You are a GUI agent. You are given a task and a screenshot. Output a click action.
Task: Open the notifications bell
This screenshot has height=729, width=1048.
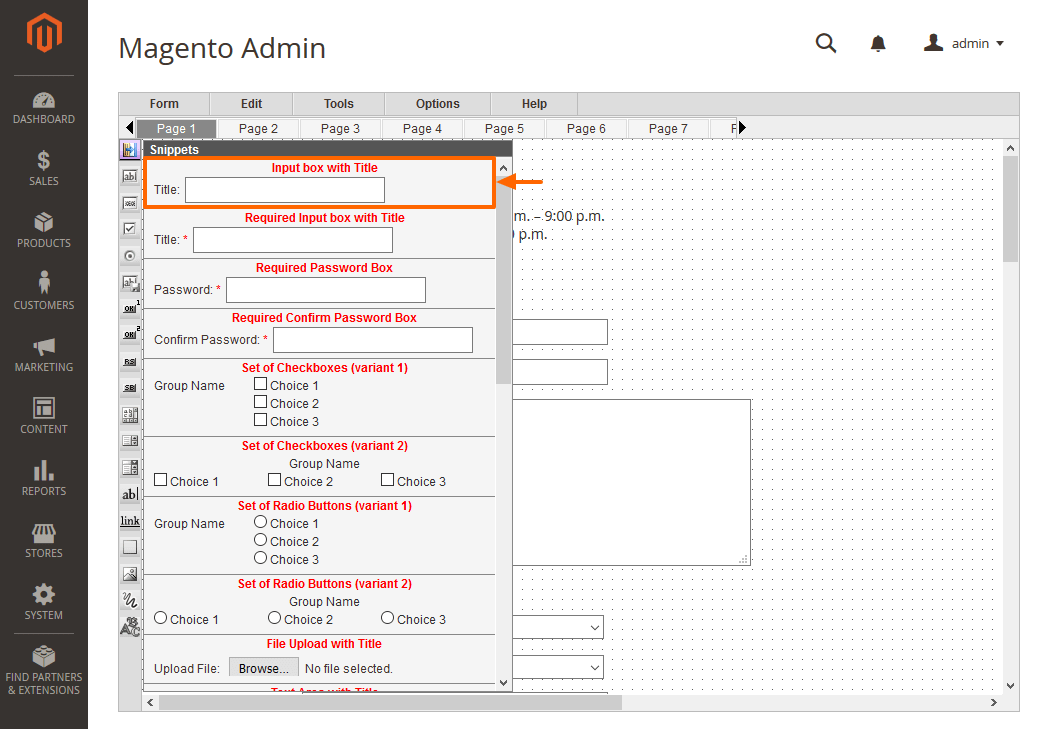[878, 43]
